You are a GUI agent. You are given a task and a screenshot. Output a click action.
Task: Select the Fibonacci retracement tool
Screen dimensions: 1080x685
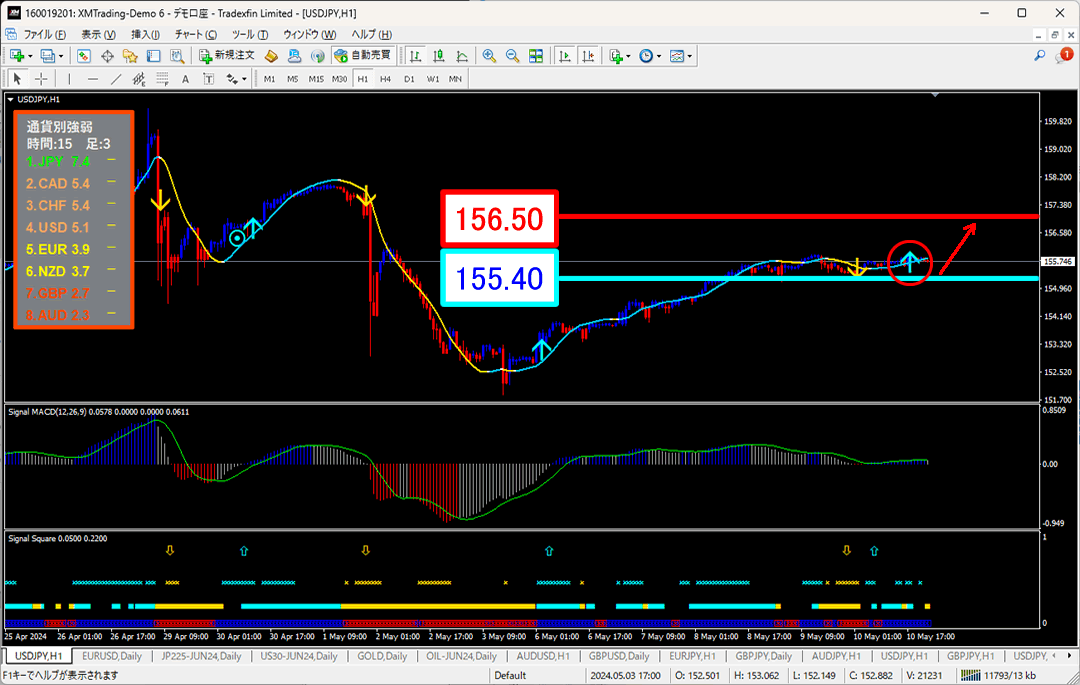[x=163, y=79]
